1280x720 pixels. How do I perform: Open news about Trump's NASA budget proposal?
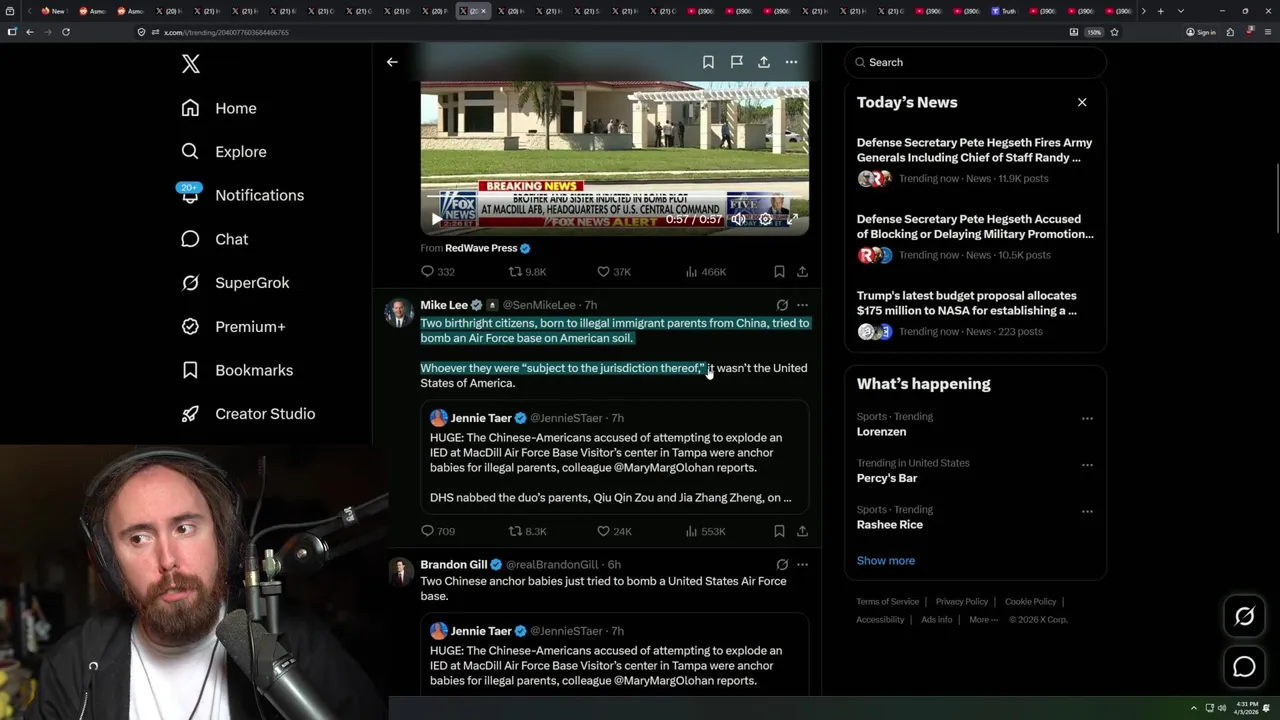click(976, 316)
